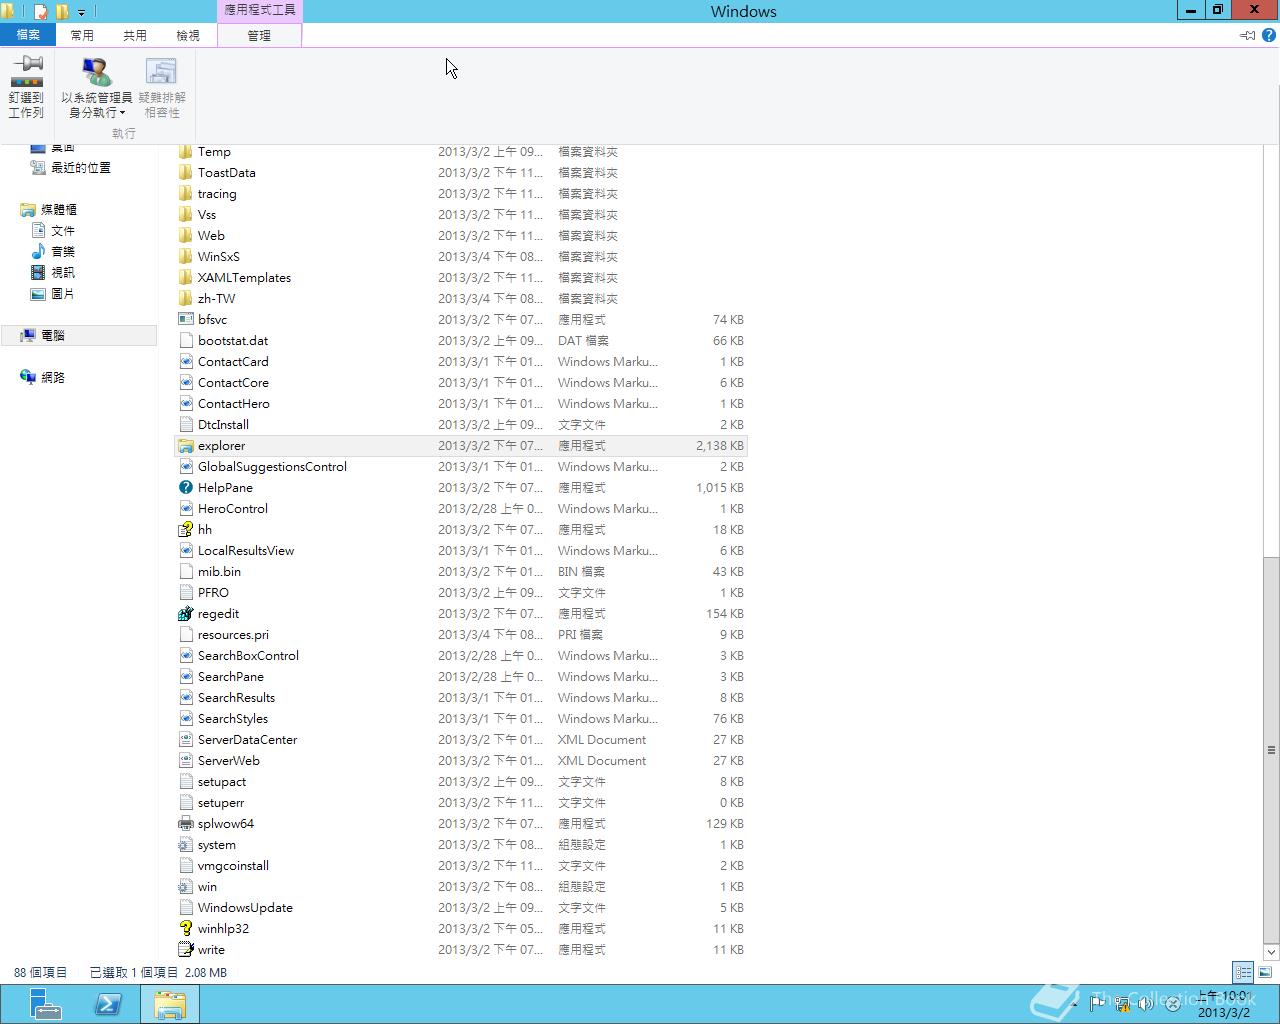Click the scrollbar down arrow
Screen dimensions: 1280x1024
pyautogui.click(x=1271, y=952)
